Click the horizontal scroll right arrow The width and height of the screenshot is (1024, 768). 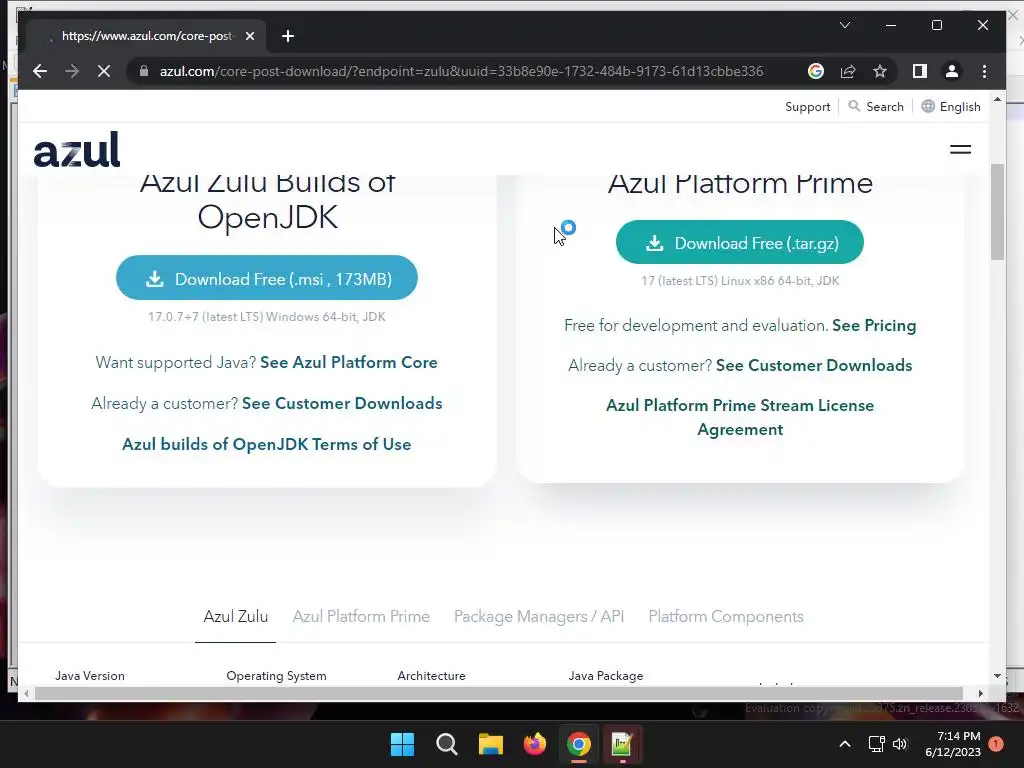pyautogui.click(x=980, y=693)
